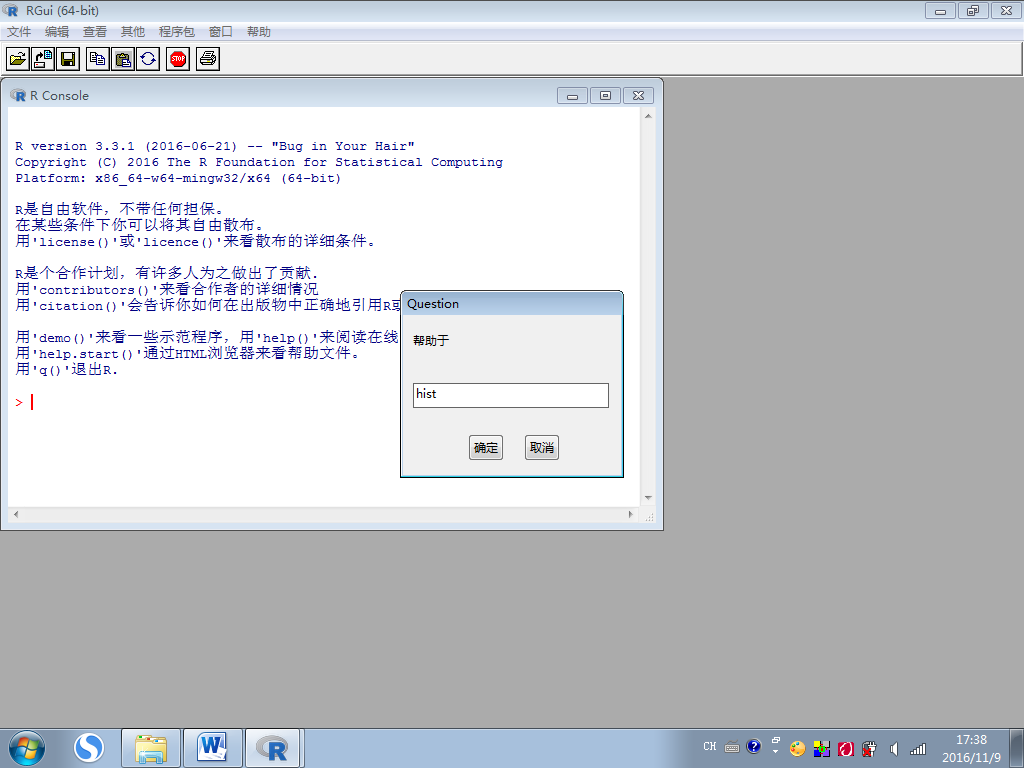Click the tray paint palette icon
1024x768 pixels.
(797, 749)
